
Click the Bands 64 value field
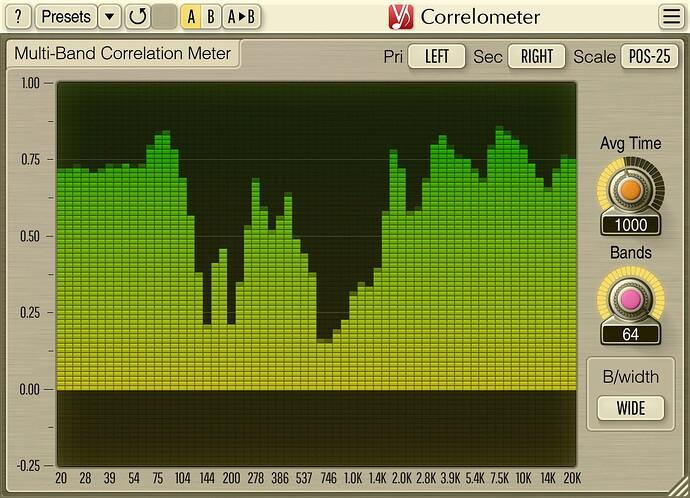pos(630,334)
